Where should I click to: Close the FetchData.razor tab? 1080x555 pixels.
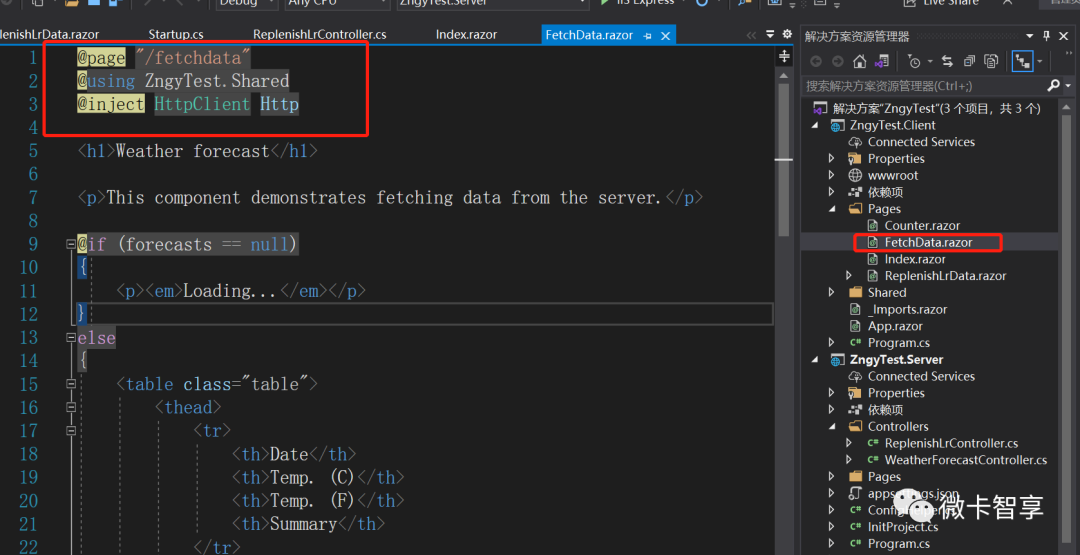pos(665,36)
